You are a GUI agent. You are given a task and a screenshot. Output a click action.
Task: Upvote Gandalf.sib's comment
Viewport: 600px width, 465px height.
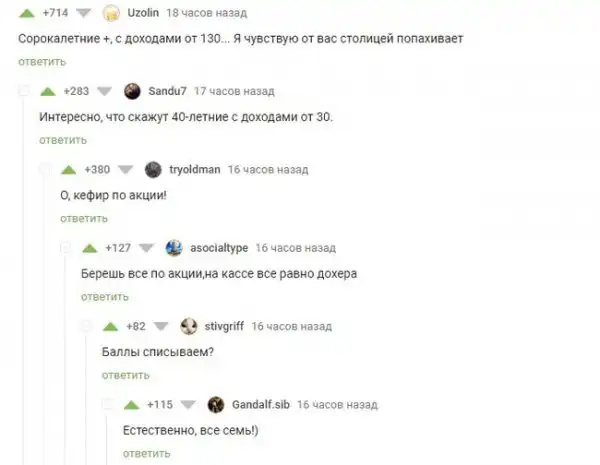[132, 405]
